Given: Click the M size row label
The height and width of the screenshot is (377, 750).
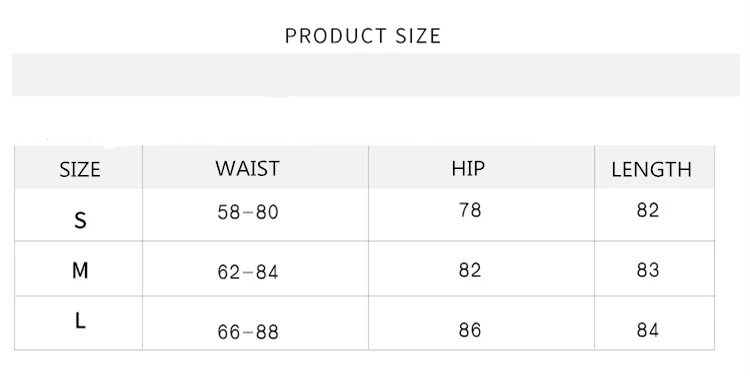Looking at the screenshot, I should pos(80,271).
